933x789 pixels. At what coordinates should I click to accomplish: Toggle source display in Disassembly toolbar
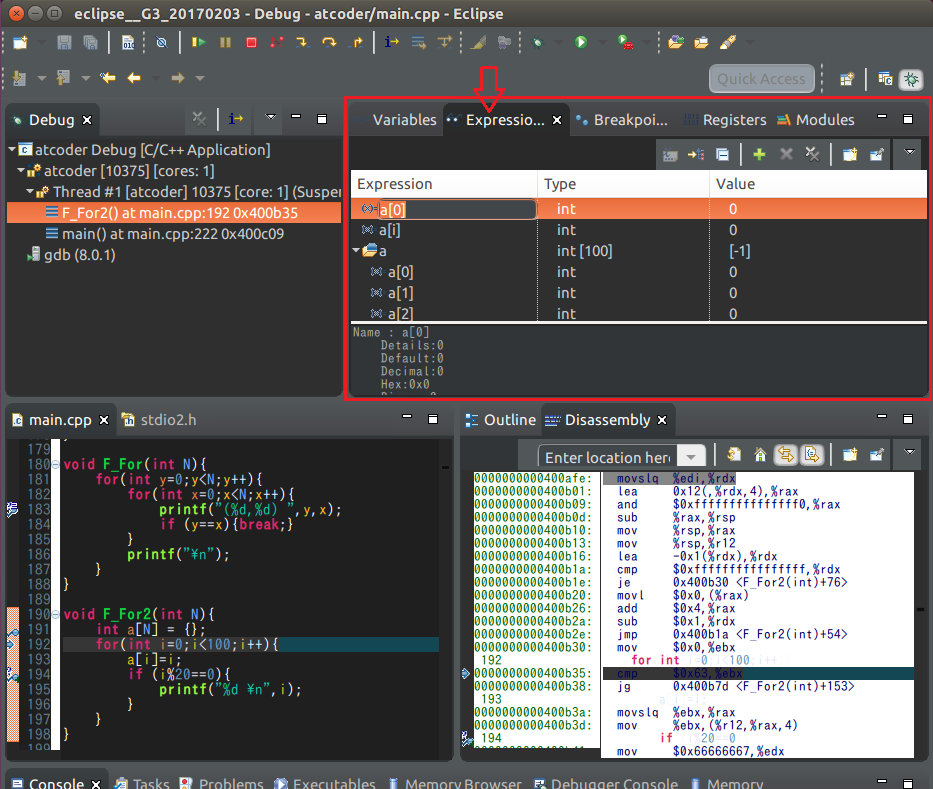[x=813, y=455]
